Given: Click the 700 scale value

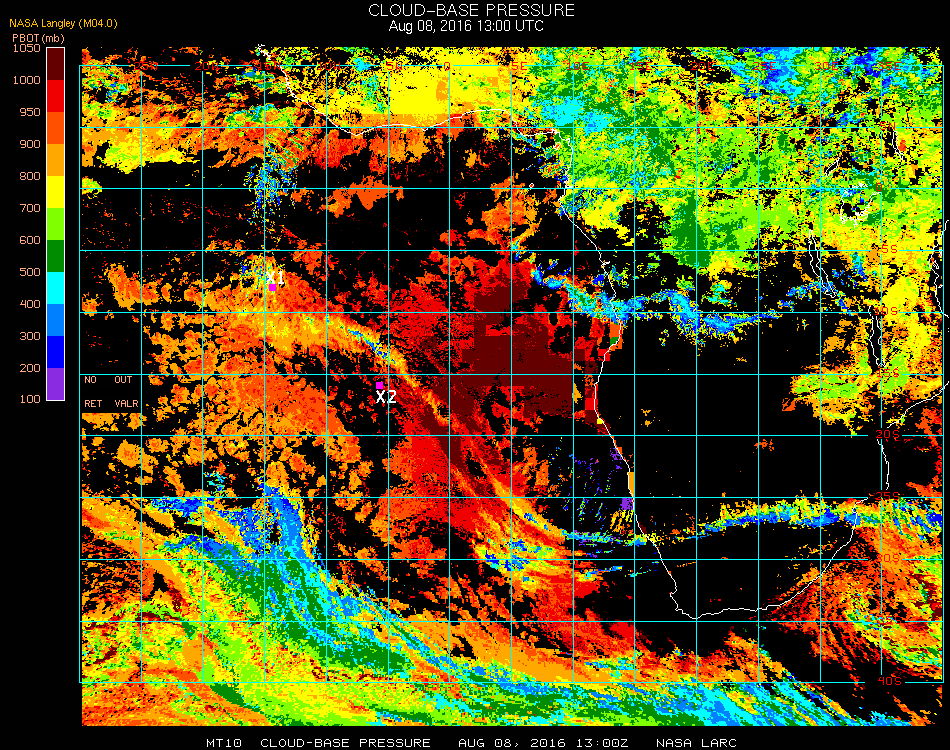Looking at the screenshot, I should (30, 208).
